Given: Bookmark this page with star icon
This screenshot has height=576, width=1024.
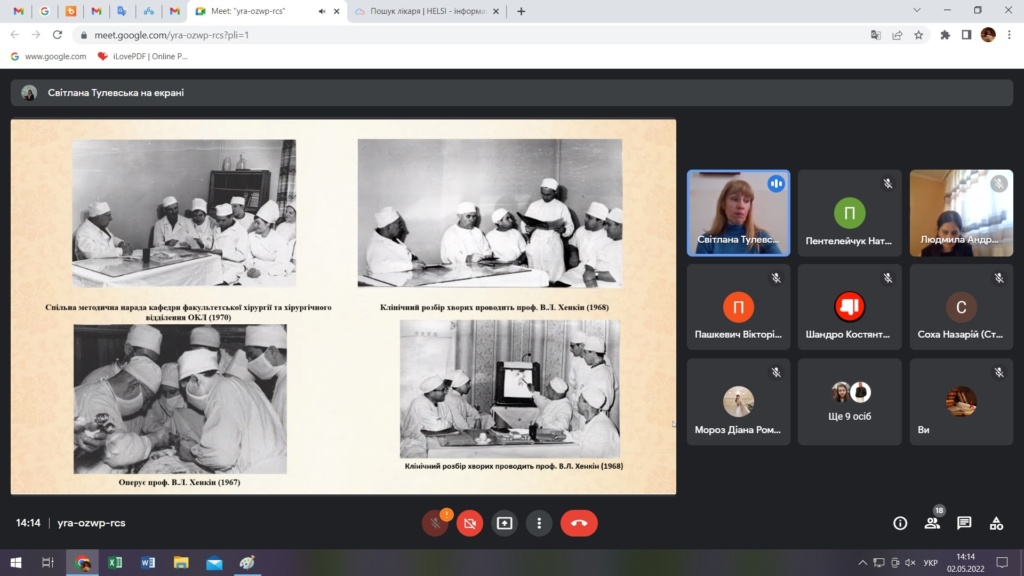Looking at the screenshot, I should coord(919,34).
